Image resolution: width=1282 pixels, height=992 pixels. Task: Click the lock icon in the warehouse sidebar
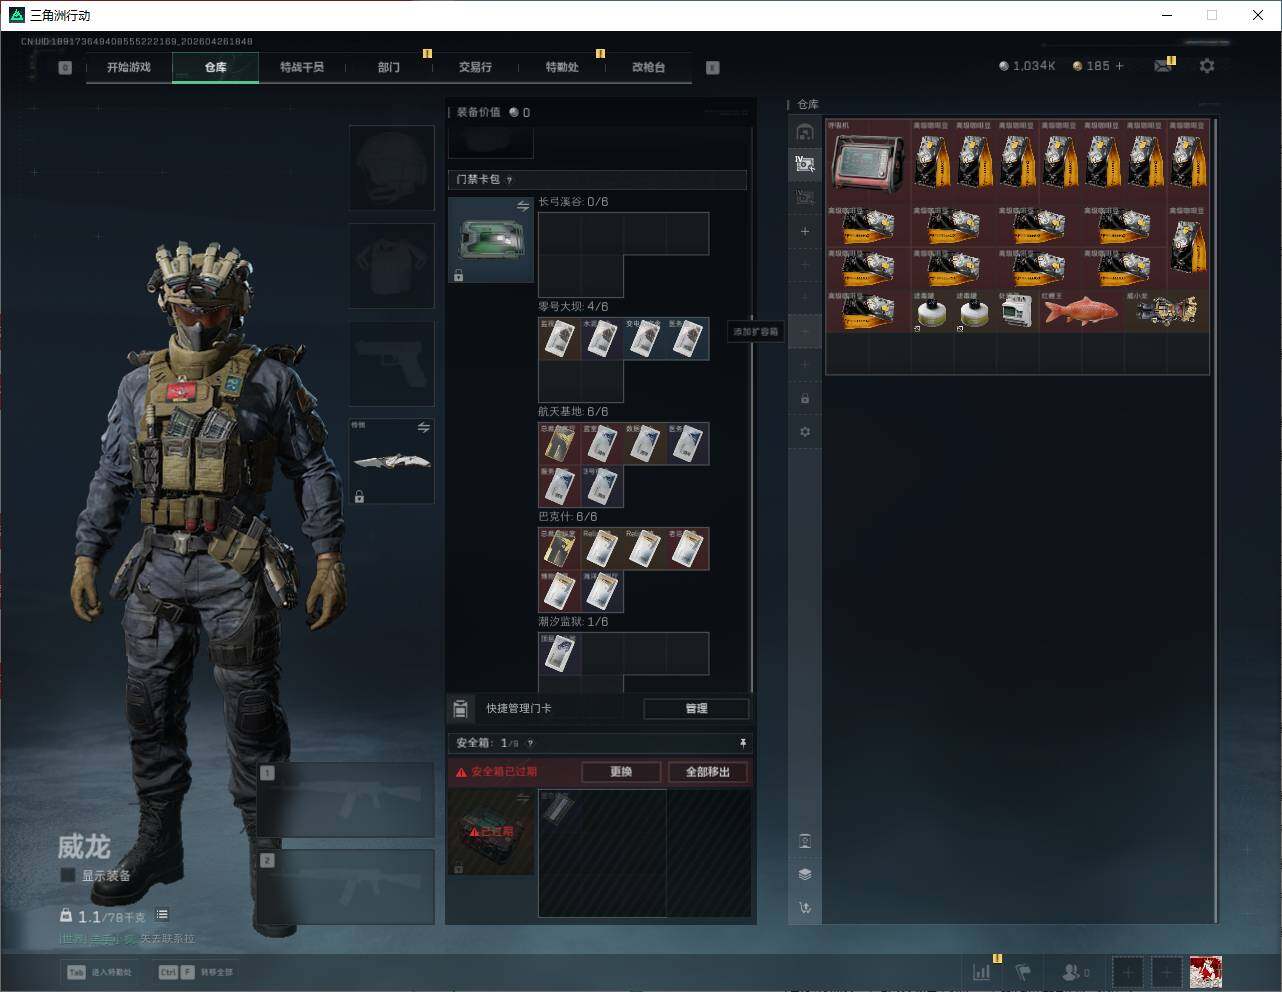tap(805, 399)
